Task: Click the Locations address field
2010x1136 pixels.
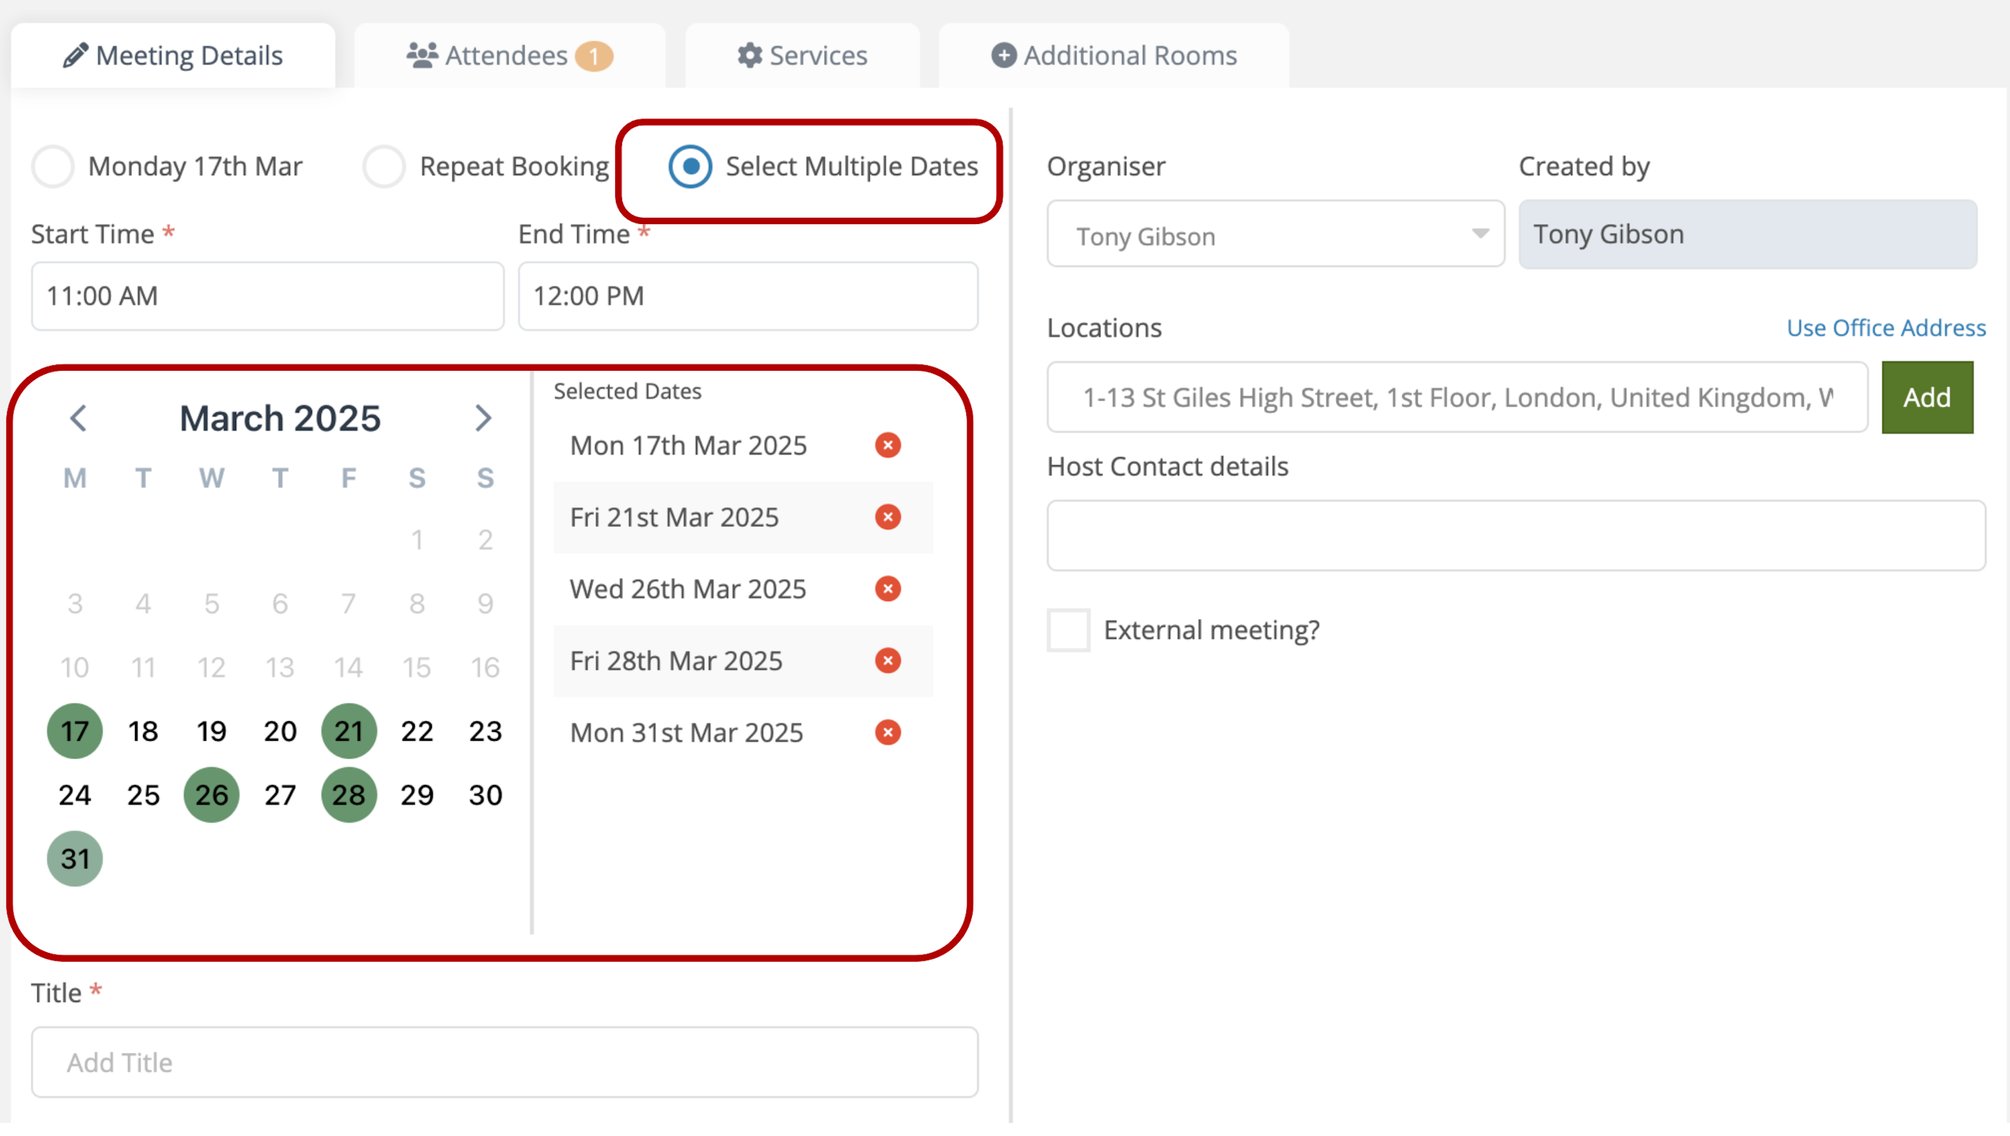Action: point(1457,397)
